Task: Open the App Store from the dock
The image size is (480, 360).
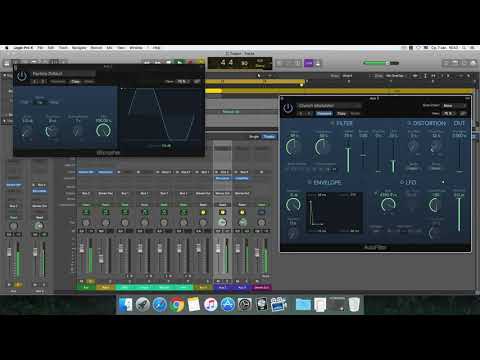Action: pos(228,305)
